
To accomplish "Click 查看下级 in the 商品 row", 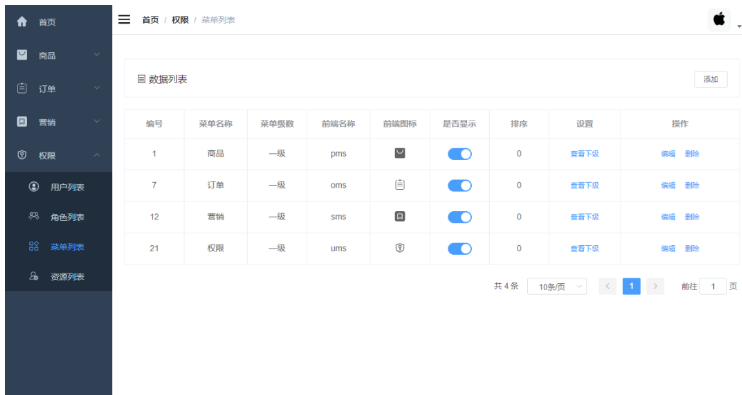I will (x=584, y=153).
